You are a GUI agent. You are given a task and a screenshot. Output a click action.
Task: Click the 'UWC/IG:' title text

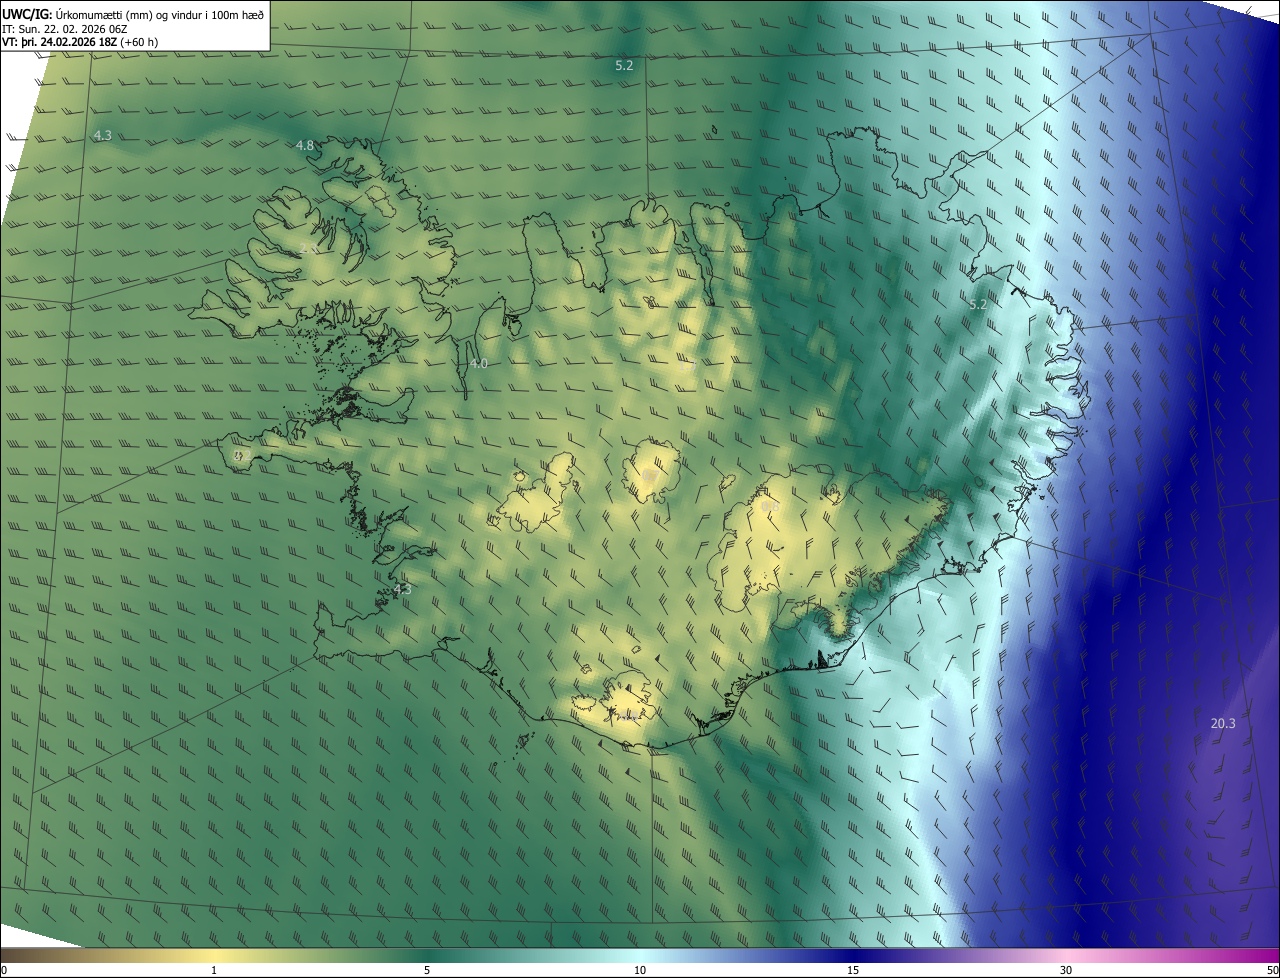[x=27, y=14]
